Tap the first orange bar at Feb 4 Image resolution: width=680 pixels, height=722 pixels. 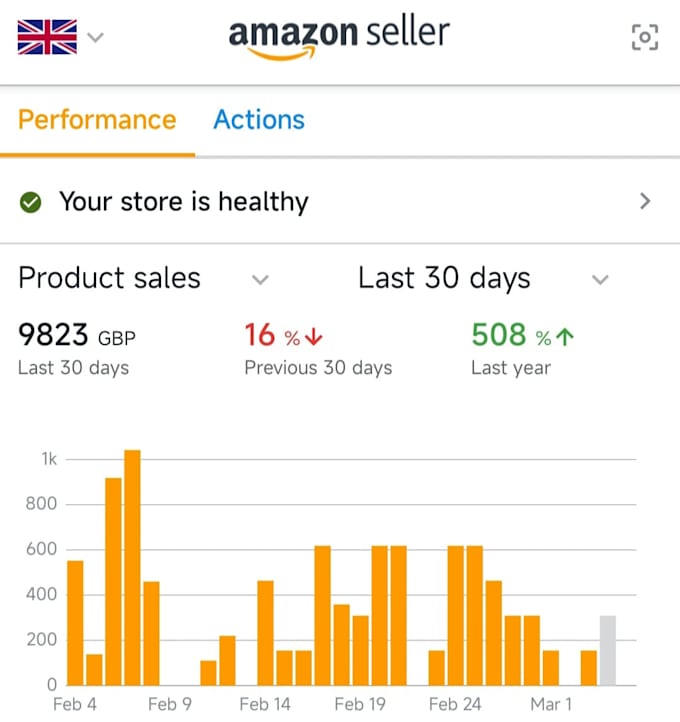point(76,623)
